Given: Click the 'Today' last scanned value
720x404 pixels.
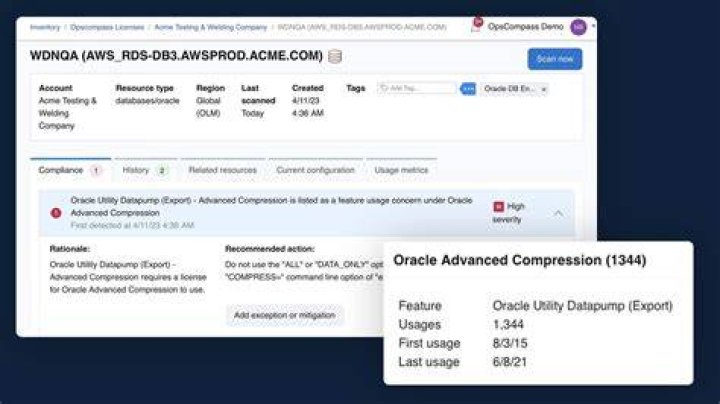Looking at the screenshot, I should click(253, 113).
